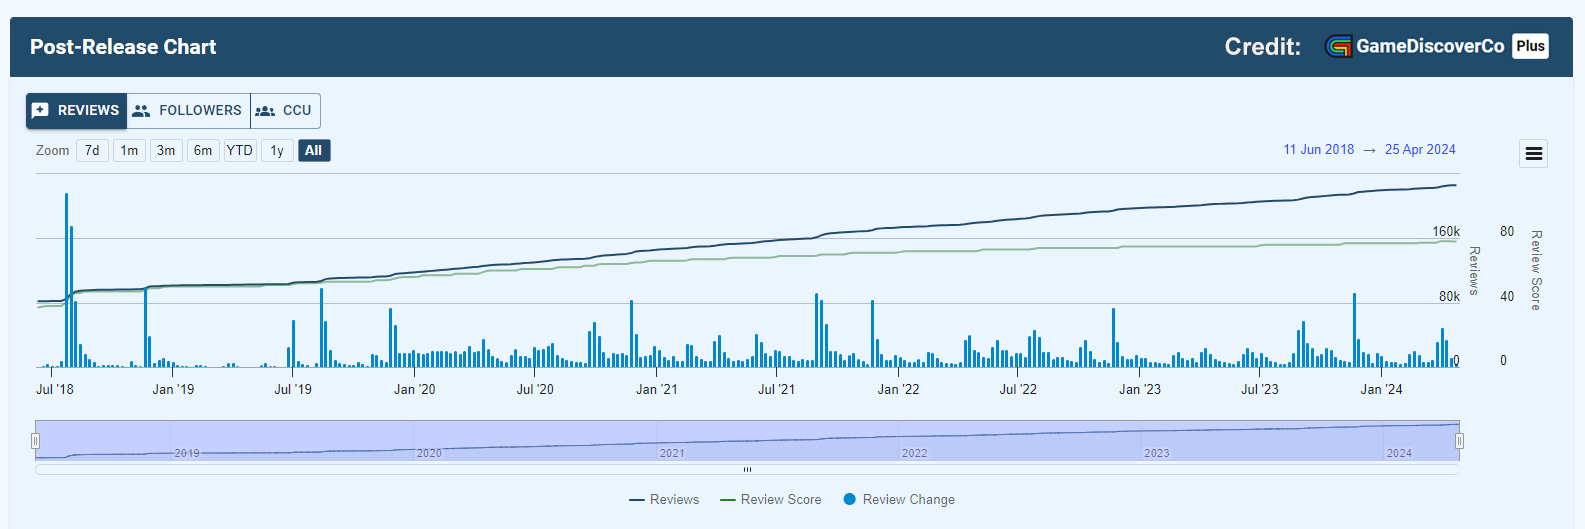Image resolution: width=1585 pixels, height=529 pixels.
Task: Click the CCU group icon
Action: (x=265, y=111)
